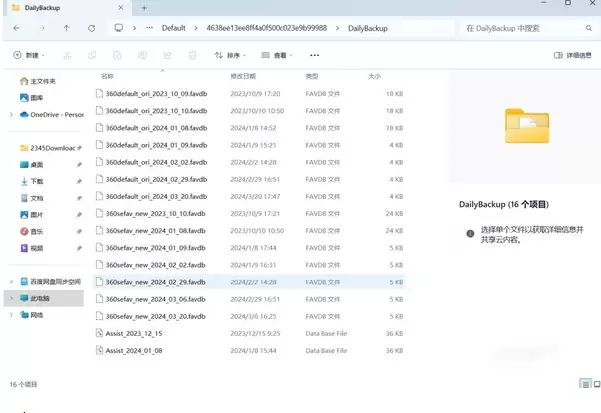Select file 360sefav_new_2024_03_06.favdb
Image resolution: width=601 pixels, height=413 pixels.
point(155,298)
